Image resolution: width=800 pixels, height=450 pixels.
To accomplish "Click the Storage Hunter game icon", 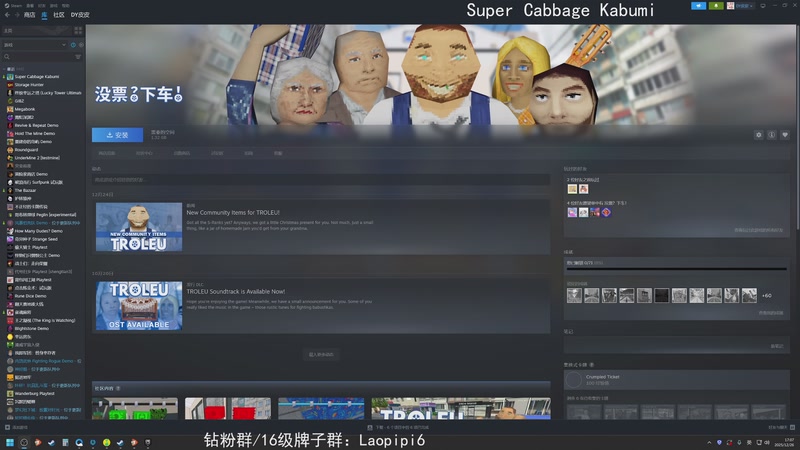I will [10, 85].
